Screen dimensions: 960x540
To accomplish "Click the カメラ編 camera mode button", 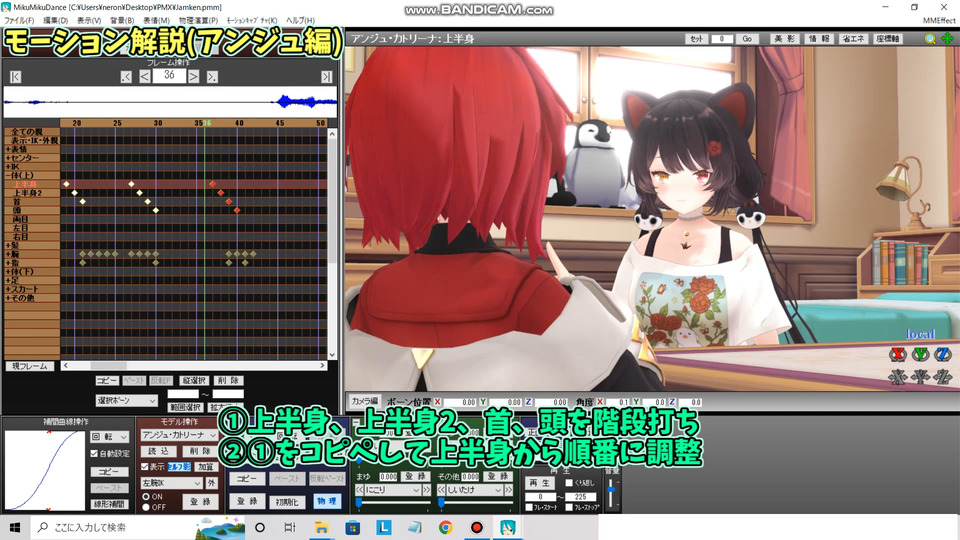I will pyautogui.click(x=365, y=401).
